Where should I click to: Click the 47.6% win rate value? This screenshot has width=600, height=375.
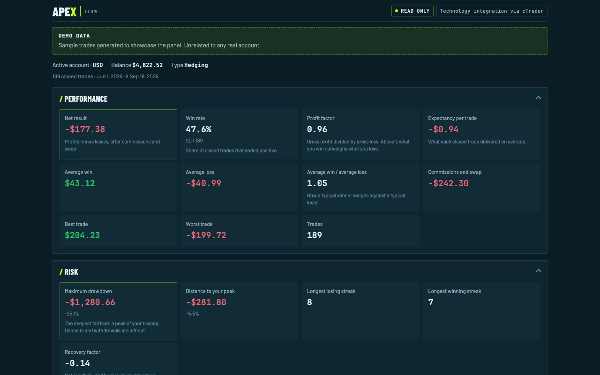tap(198, 129)
